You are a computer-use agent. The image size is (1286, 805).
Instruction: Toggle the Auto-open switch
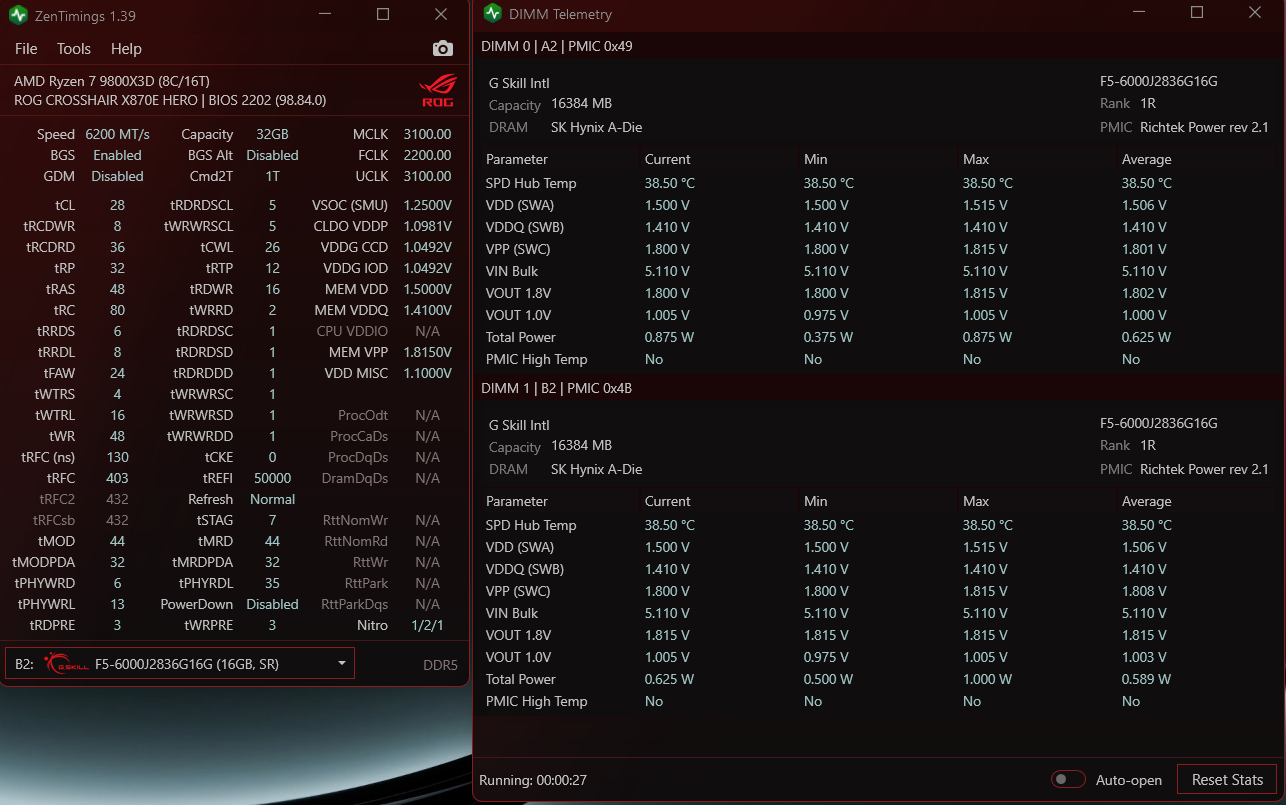point(1068,779)
